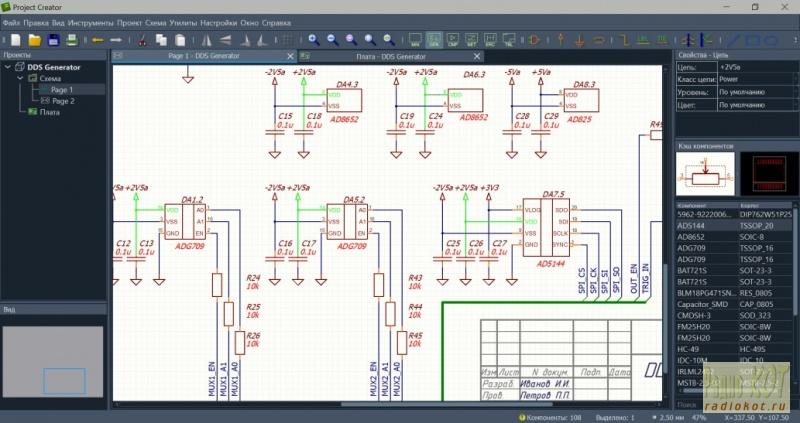
Task: Click the save (floppy disk) icon
Action: click(53, 40)
